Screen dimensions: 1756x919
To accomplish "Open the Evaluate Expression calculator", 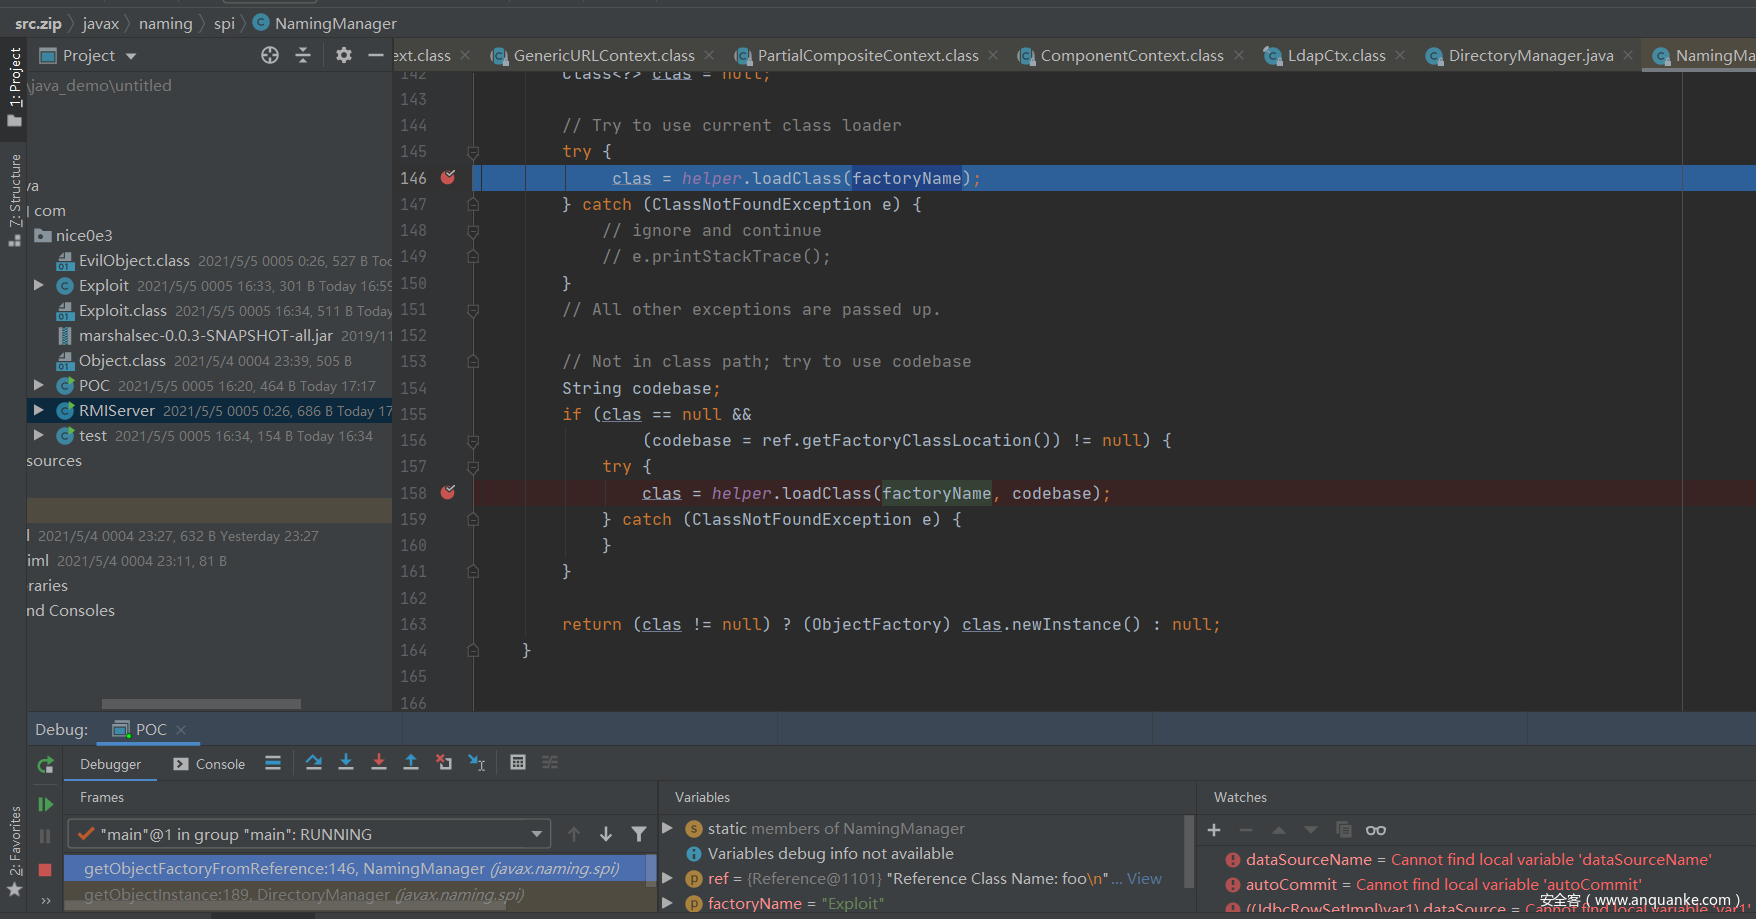I will pyautogui.click(x=517, y=763).
